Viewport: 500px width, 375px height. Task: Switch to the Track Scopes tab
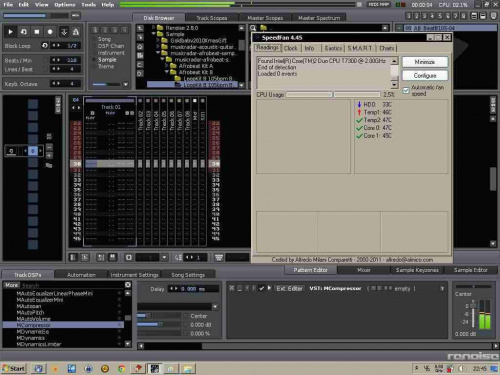[212, 18]
